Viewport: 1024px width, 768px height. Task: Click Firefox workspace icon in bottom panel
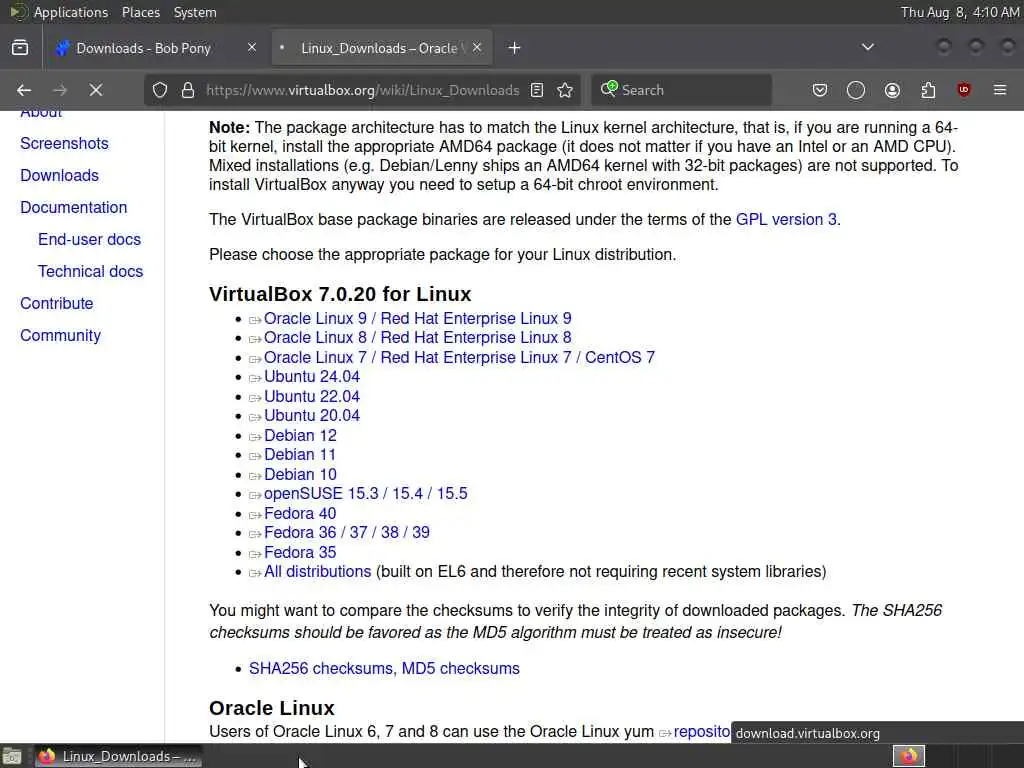pyautogui.click(x=909, y=756)
